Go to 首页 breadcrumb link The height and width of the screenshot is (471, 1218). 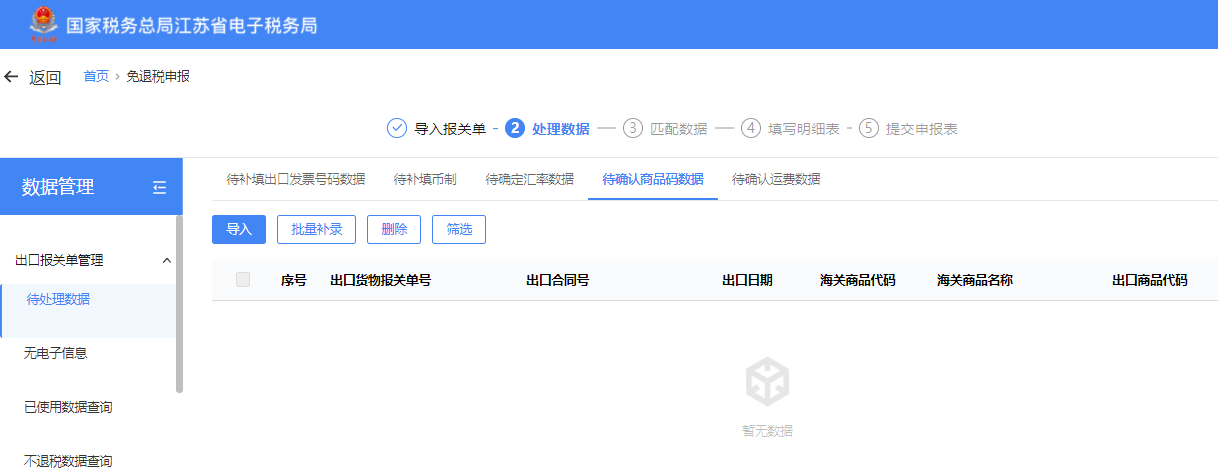[96, 77]
